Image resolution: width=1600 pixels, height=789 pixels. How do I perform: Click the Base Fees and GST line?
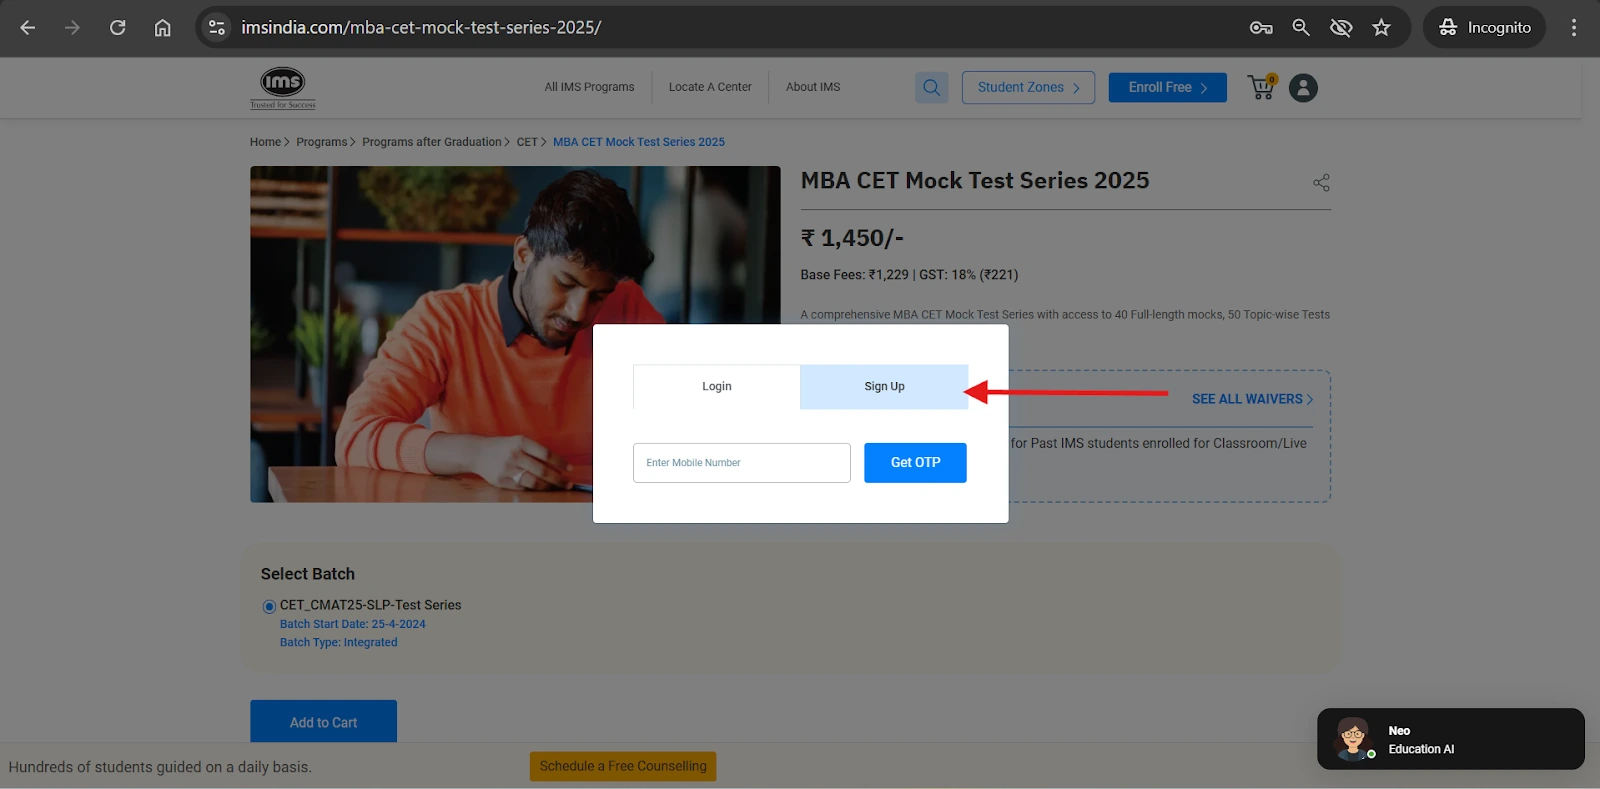click(x=909, y=275)
